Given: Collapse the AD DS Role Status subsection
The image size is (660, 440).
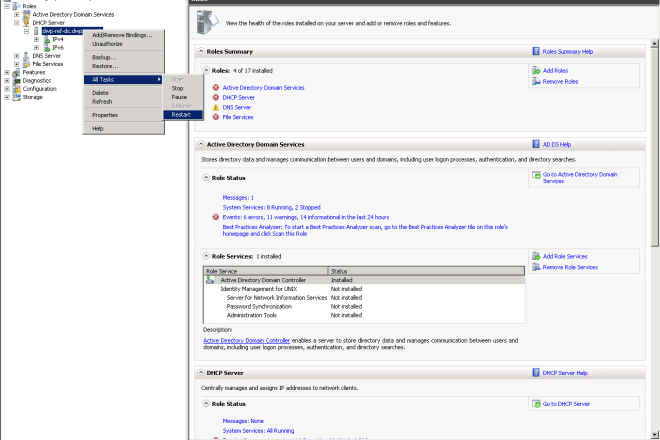Looking at the screenshot, I should (x=206, y=177).
